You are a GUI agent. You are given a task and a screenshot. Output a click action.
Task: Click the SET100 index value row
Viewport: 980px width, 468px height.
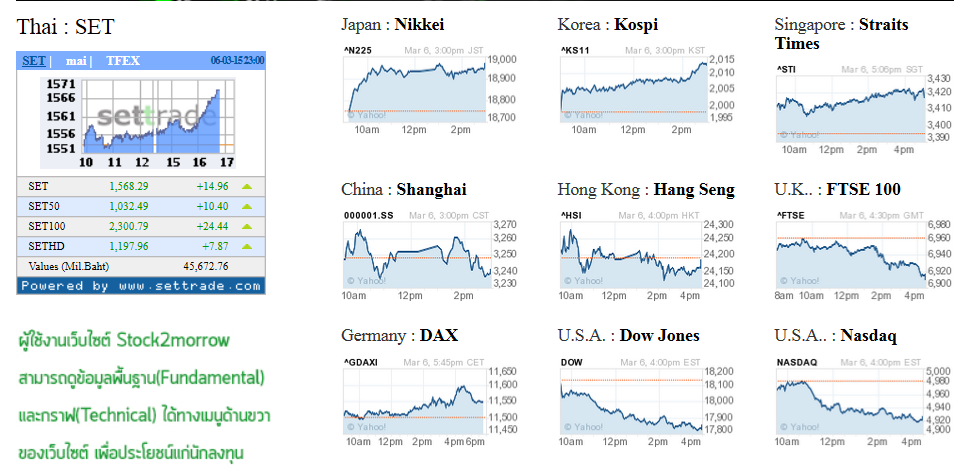coord(141,227)
